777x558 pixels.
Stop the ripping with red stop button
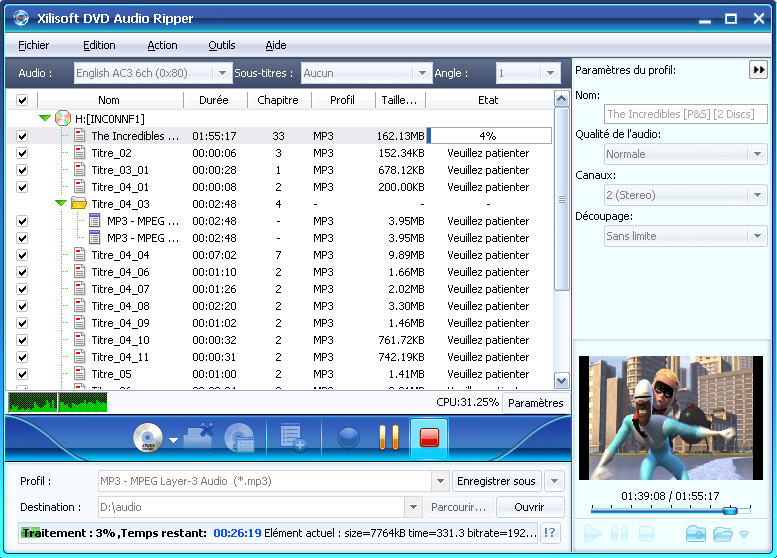click(429, 438)
